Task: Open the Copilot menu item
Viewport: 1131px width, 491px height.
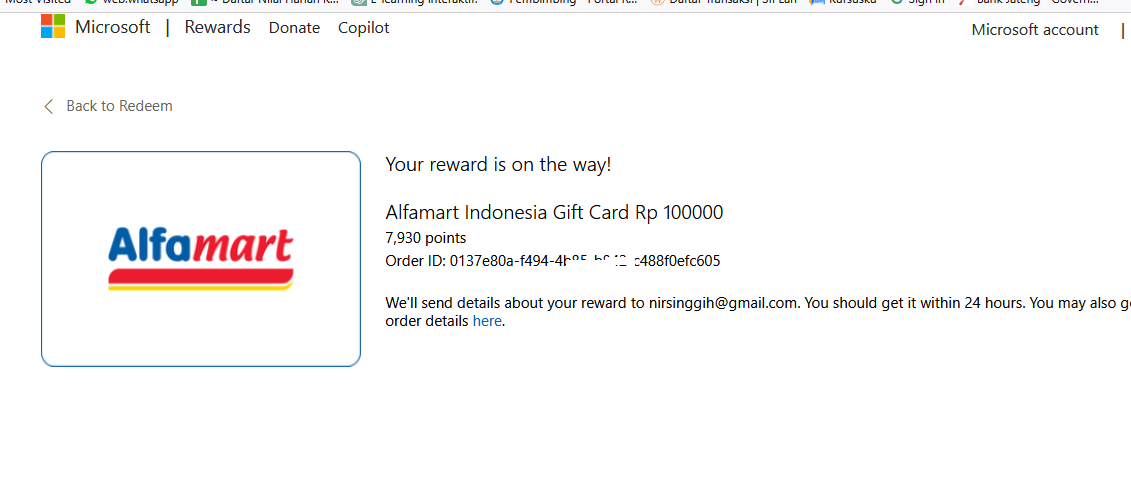Action: point(364,28)
